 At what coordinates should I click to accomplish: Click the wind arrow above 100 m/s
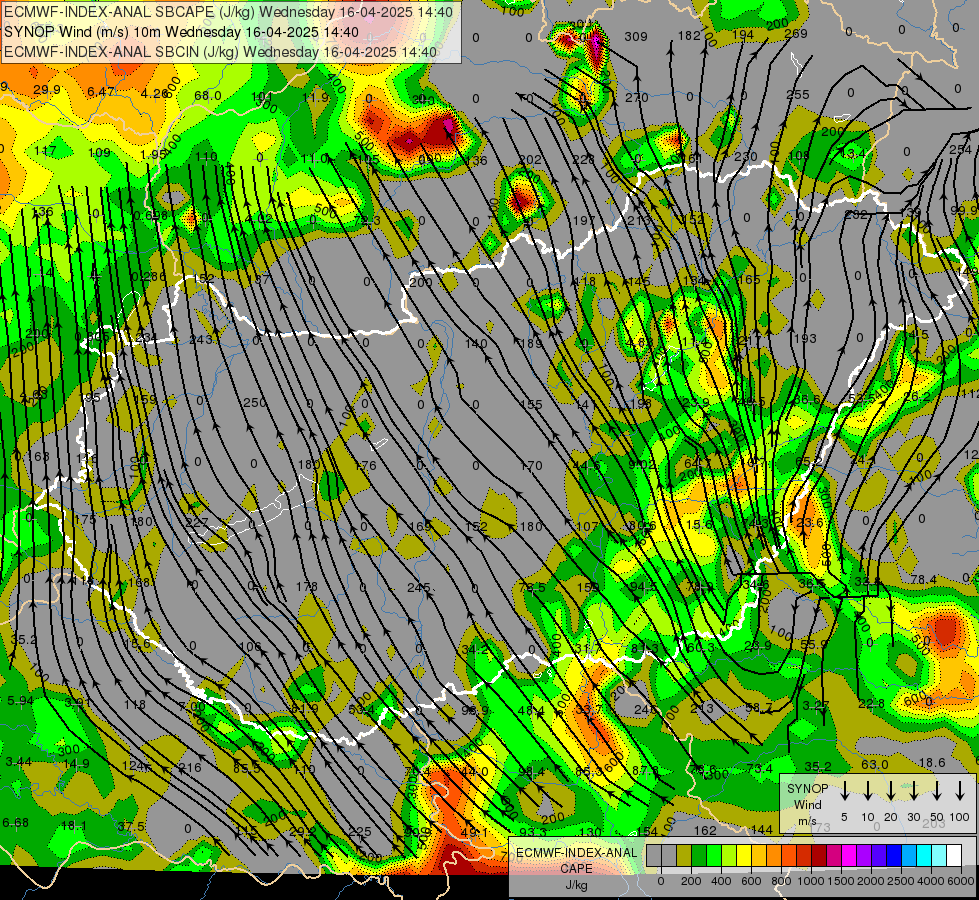click(x=960, y=791)
